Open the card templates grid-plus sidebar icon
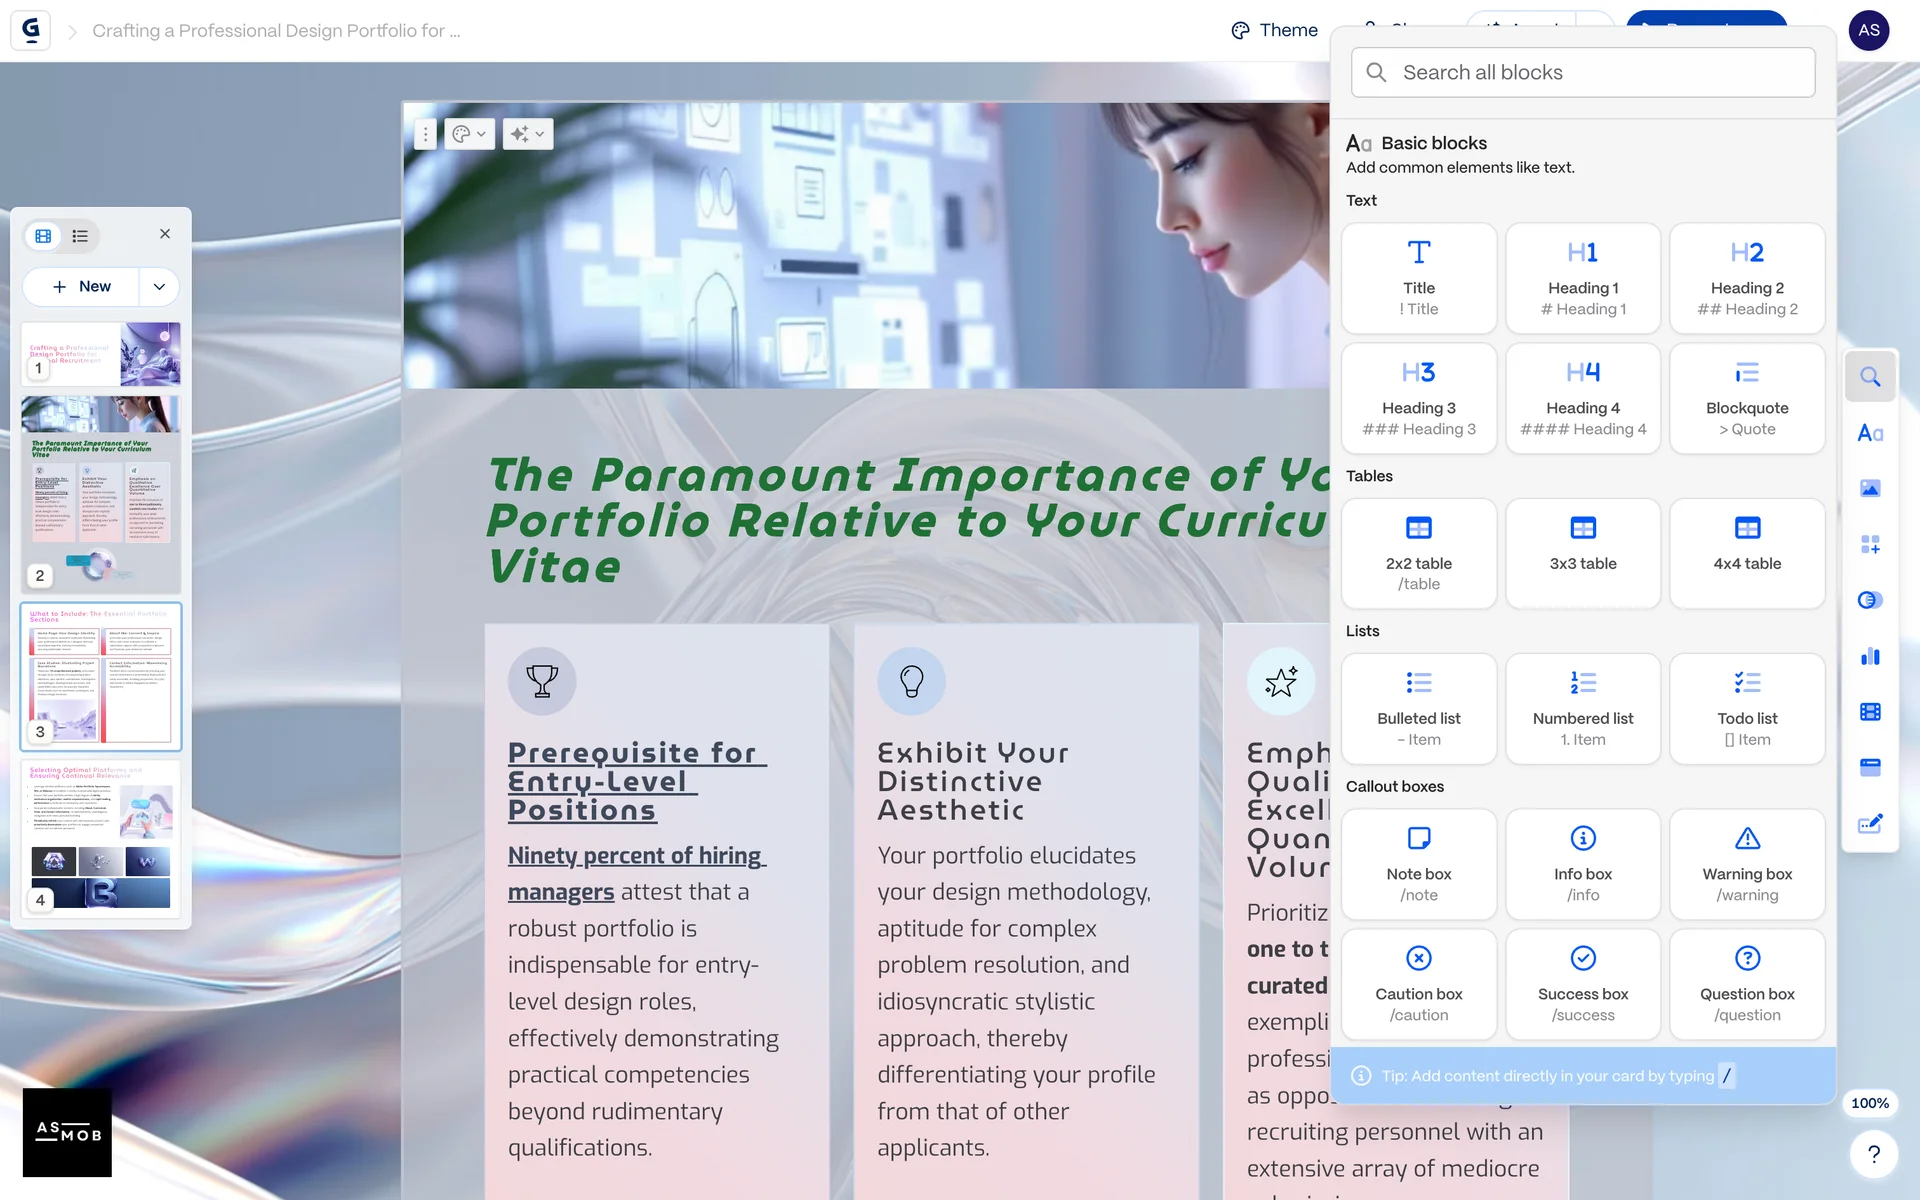 [1870, 544]
